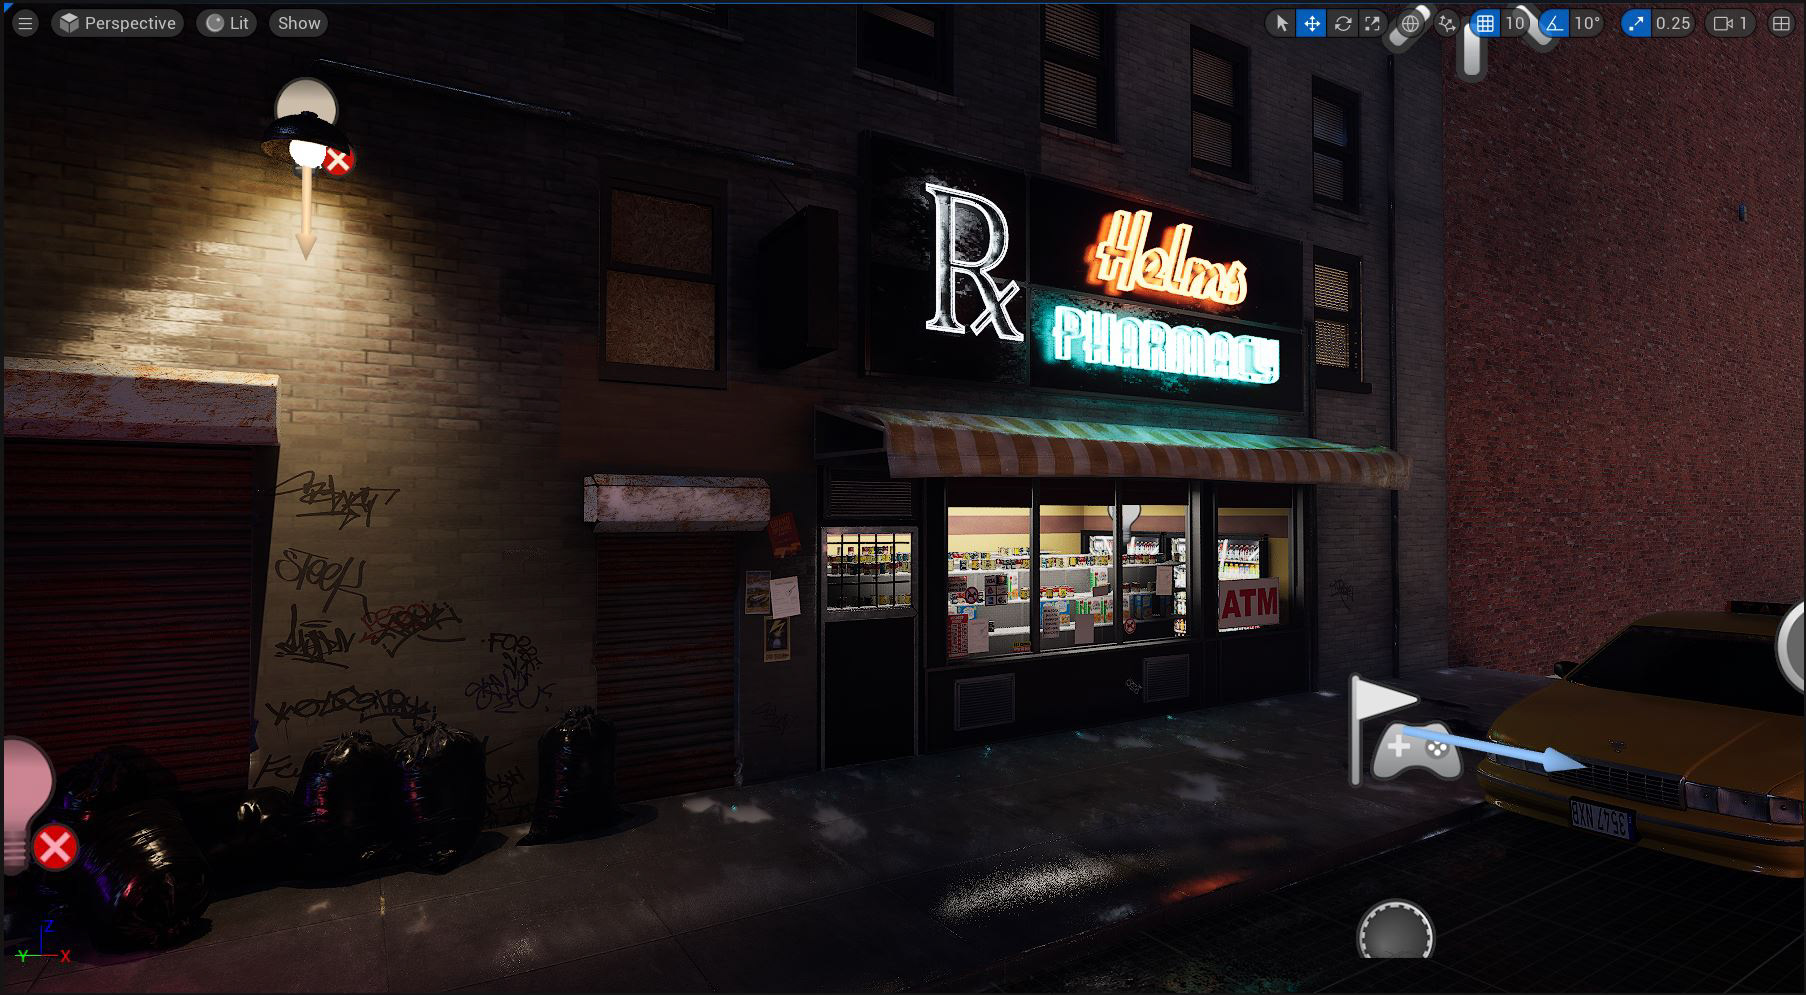
Task: Toggle scale snapping
Action: [x=1636, y=23]
